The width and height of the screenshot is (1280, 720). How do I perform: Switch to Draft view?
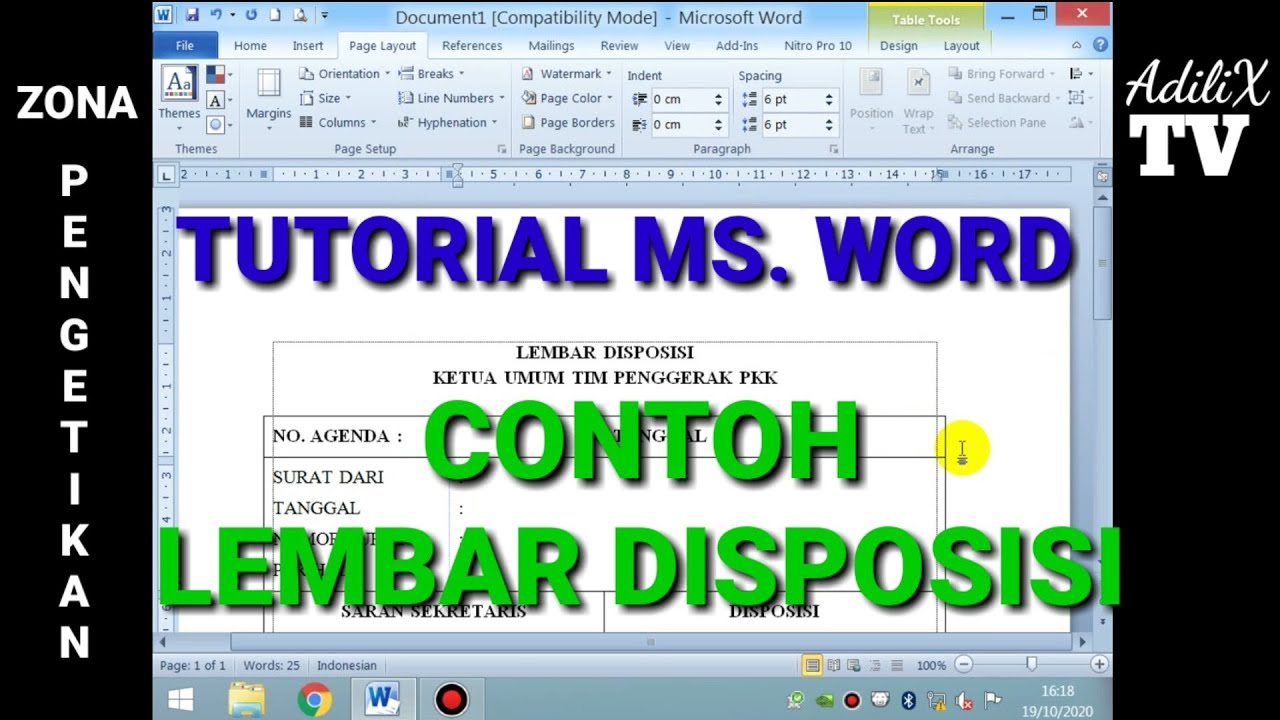pos(897,665)
